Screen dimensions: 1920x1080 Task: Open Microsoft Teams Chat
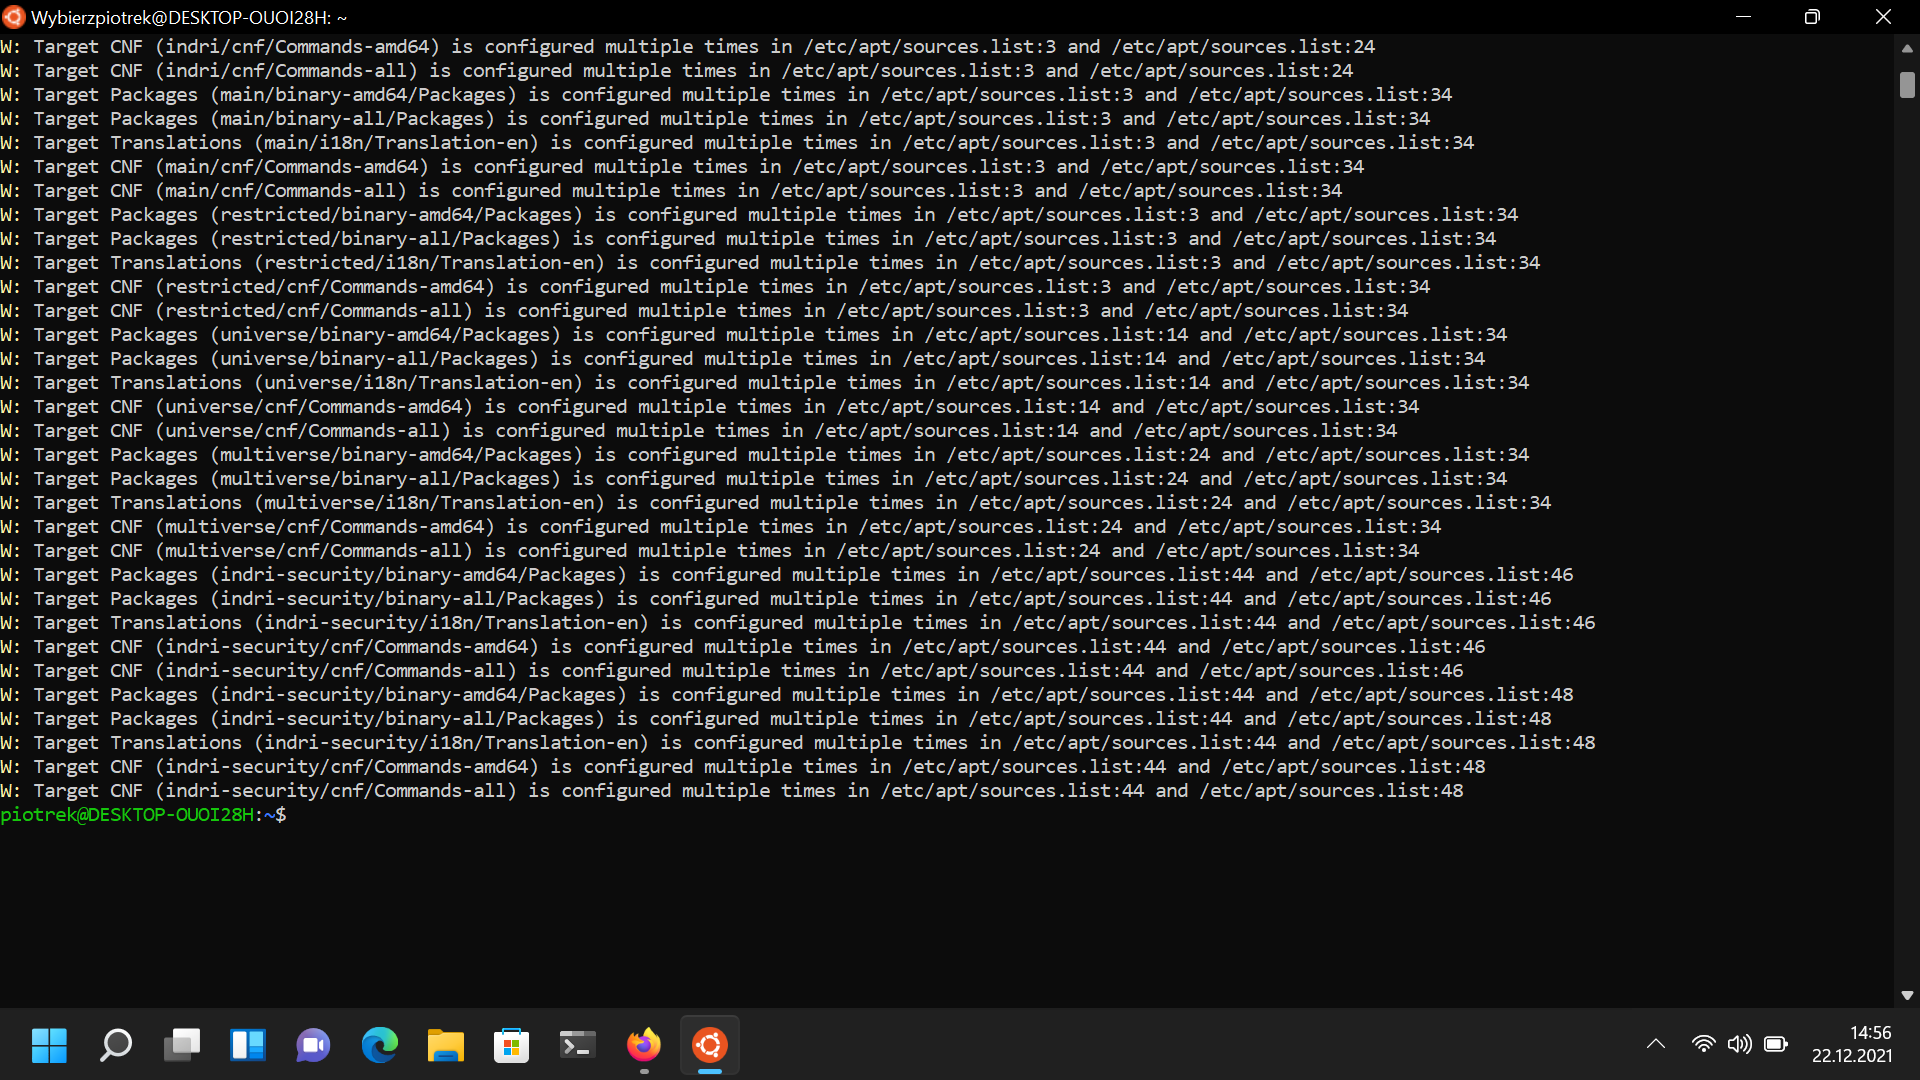[x=313, y=1045]
